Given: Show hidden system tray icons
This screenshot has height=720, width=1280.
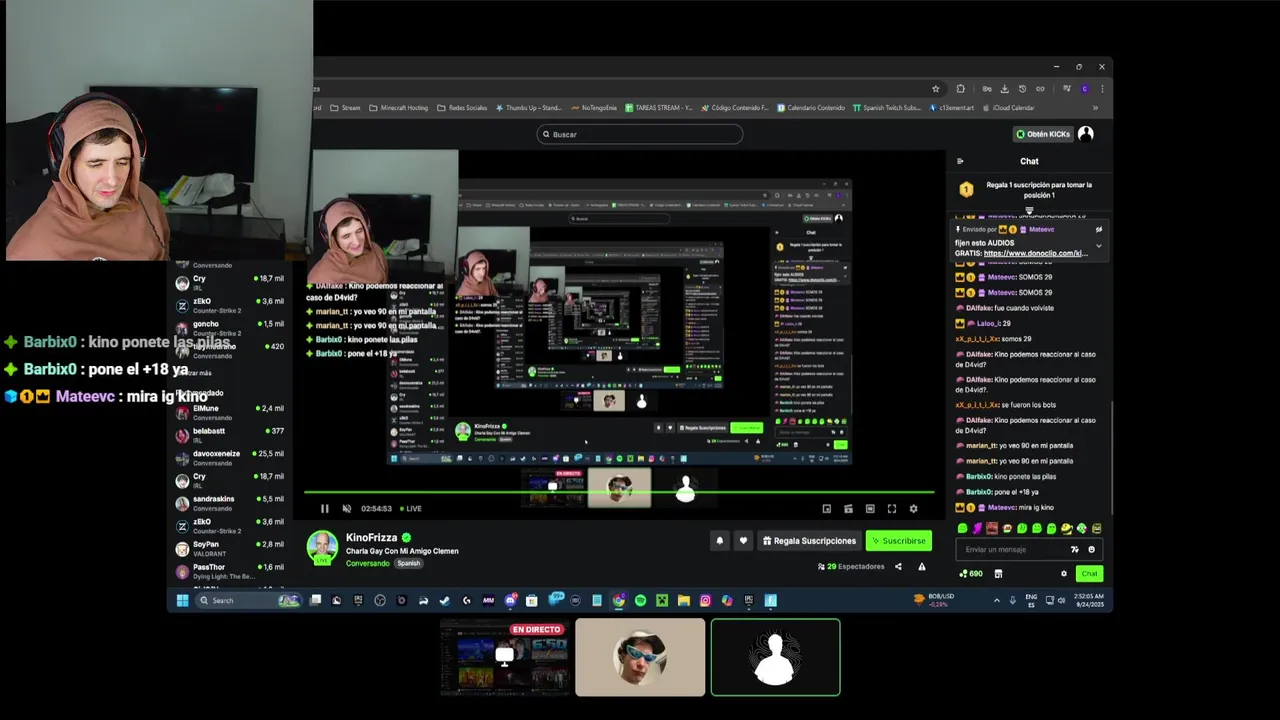Looking at the screenshot, I should (996, 600).
